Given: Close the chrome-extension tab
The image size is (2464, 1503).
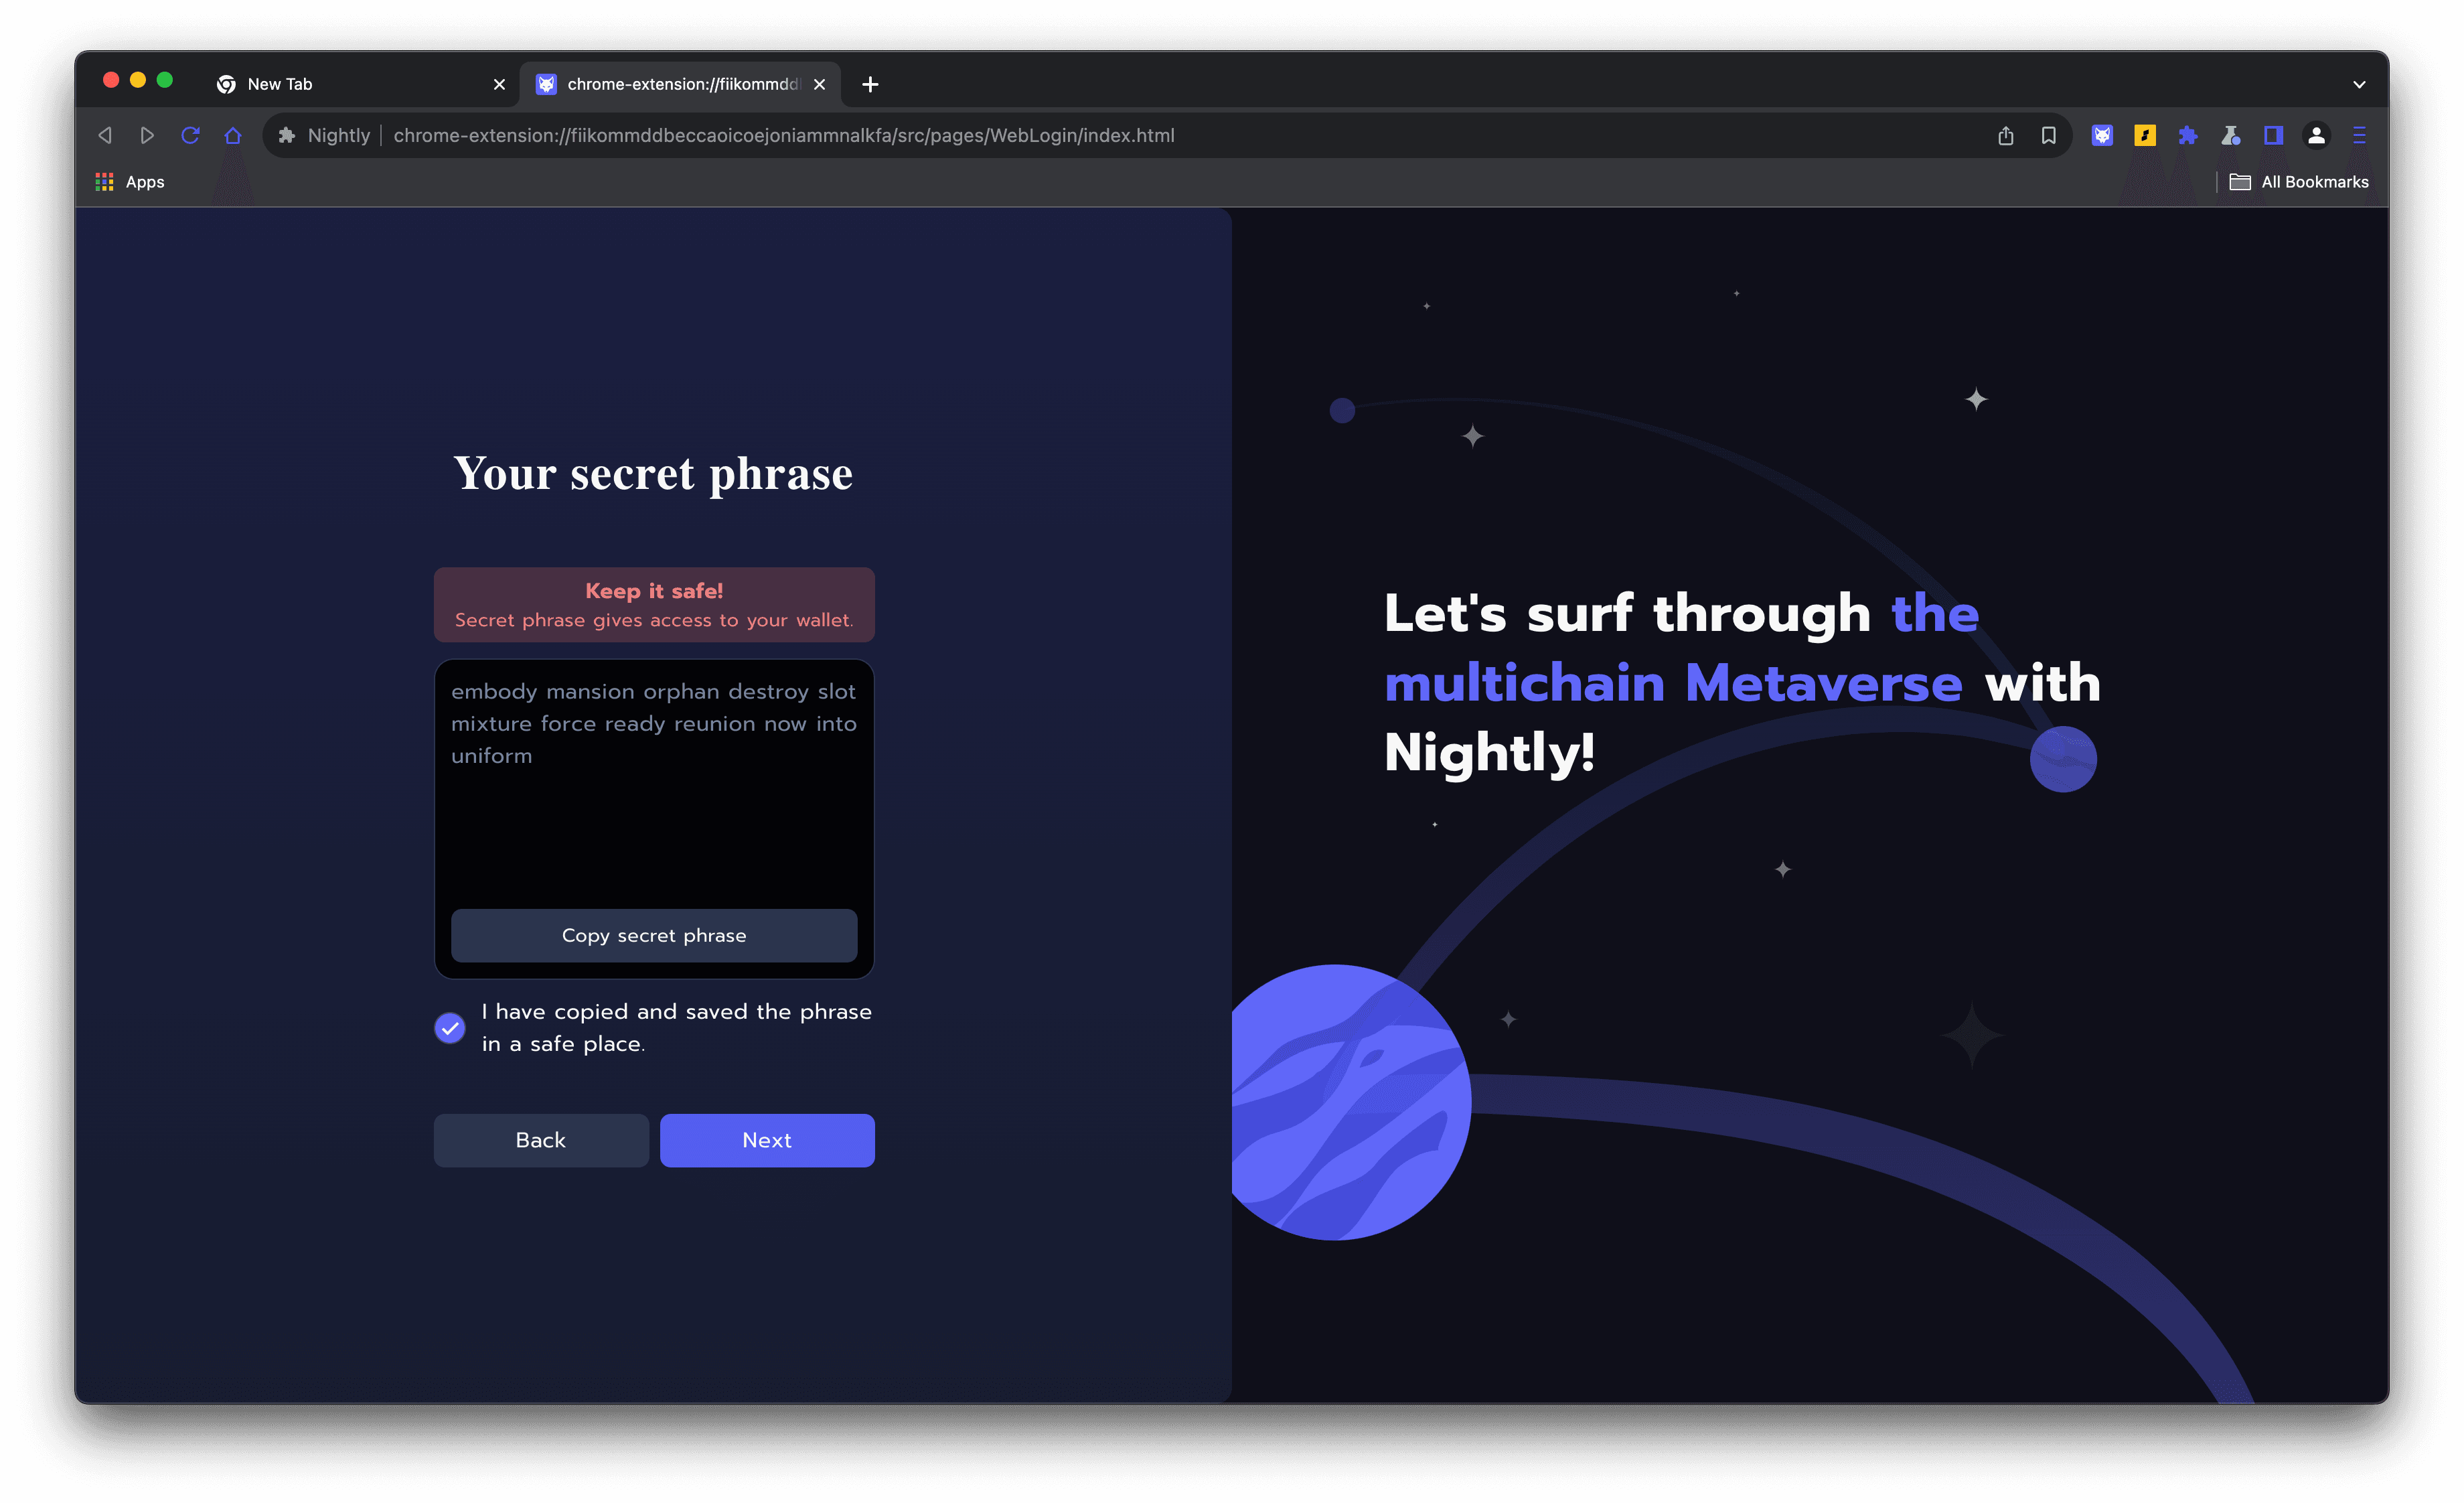Looking at the screenshot, I should 819,85.
